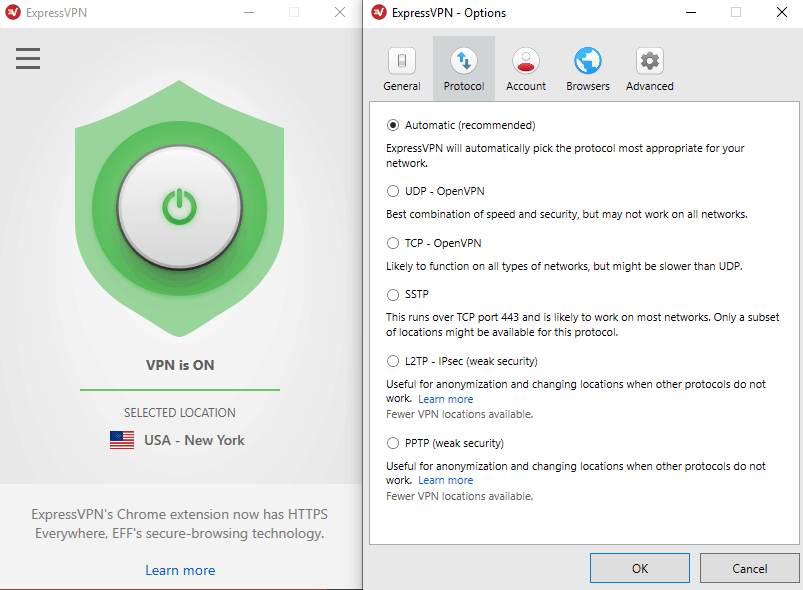
Task: Select the TCP - OpenVPN radio button
Action: pyautogui.click(x=393, y=243)
